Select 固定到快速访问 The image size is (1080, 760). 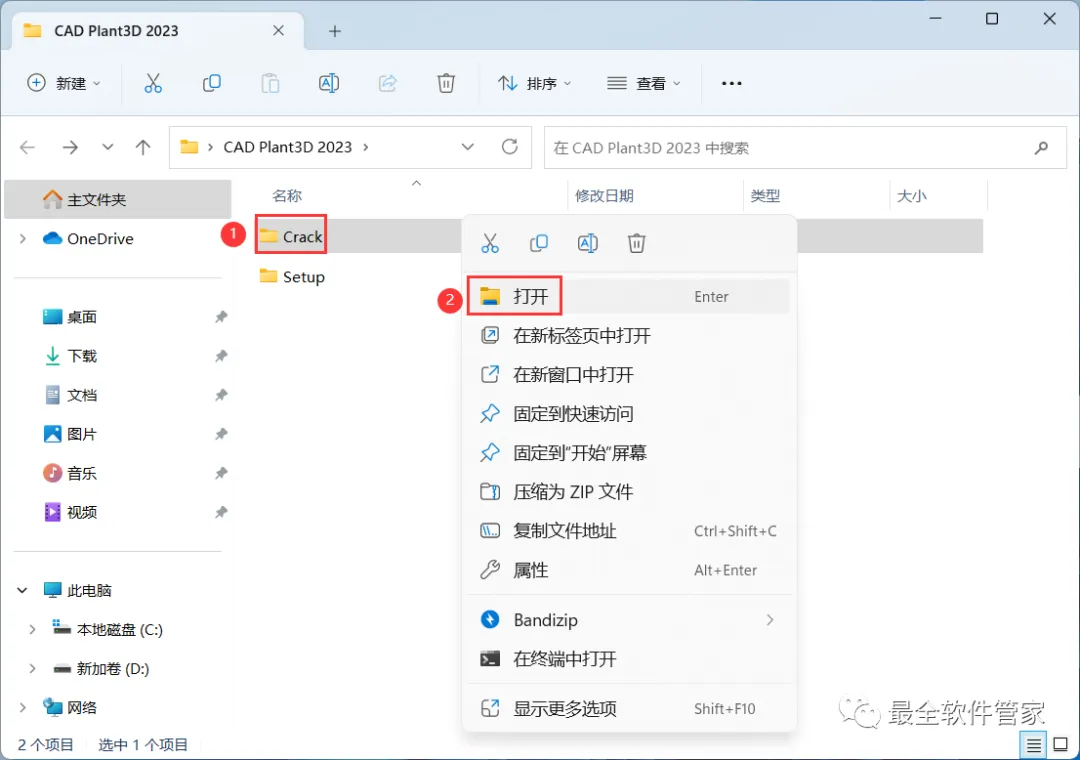tap(630, 414)
